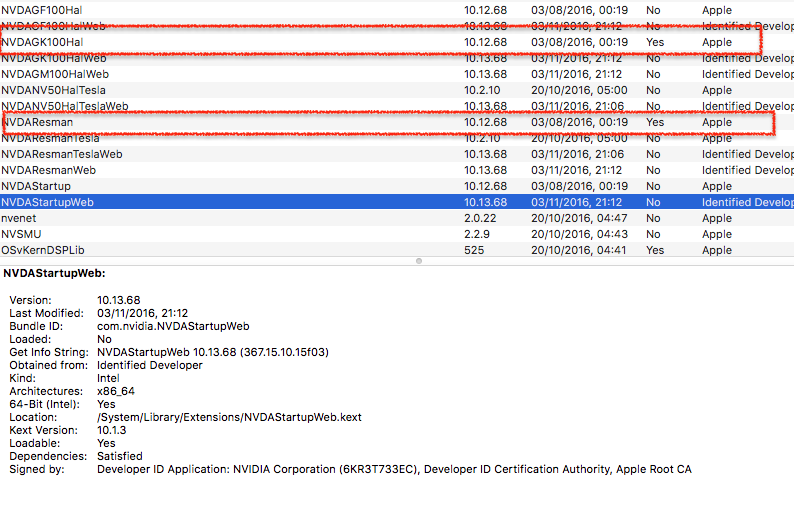The height and width of the screenshot is (510, 794).
Task: Click the highlighted NVDAStartupWeb row name
Action: [47, 202]
